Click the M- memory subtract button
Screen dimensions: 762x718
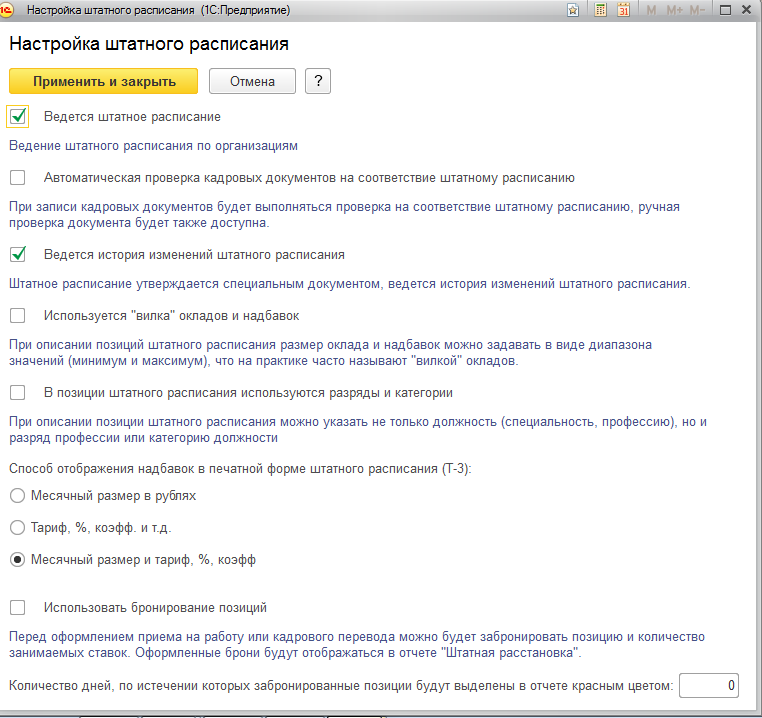pyautogui.click(x=697, y=10)
